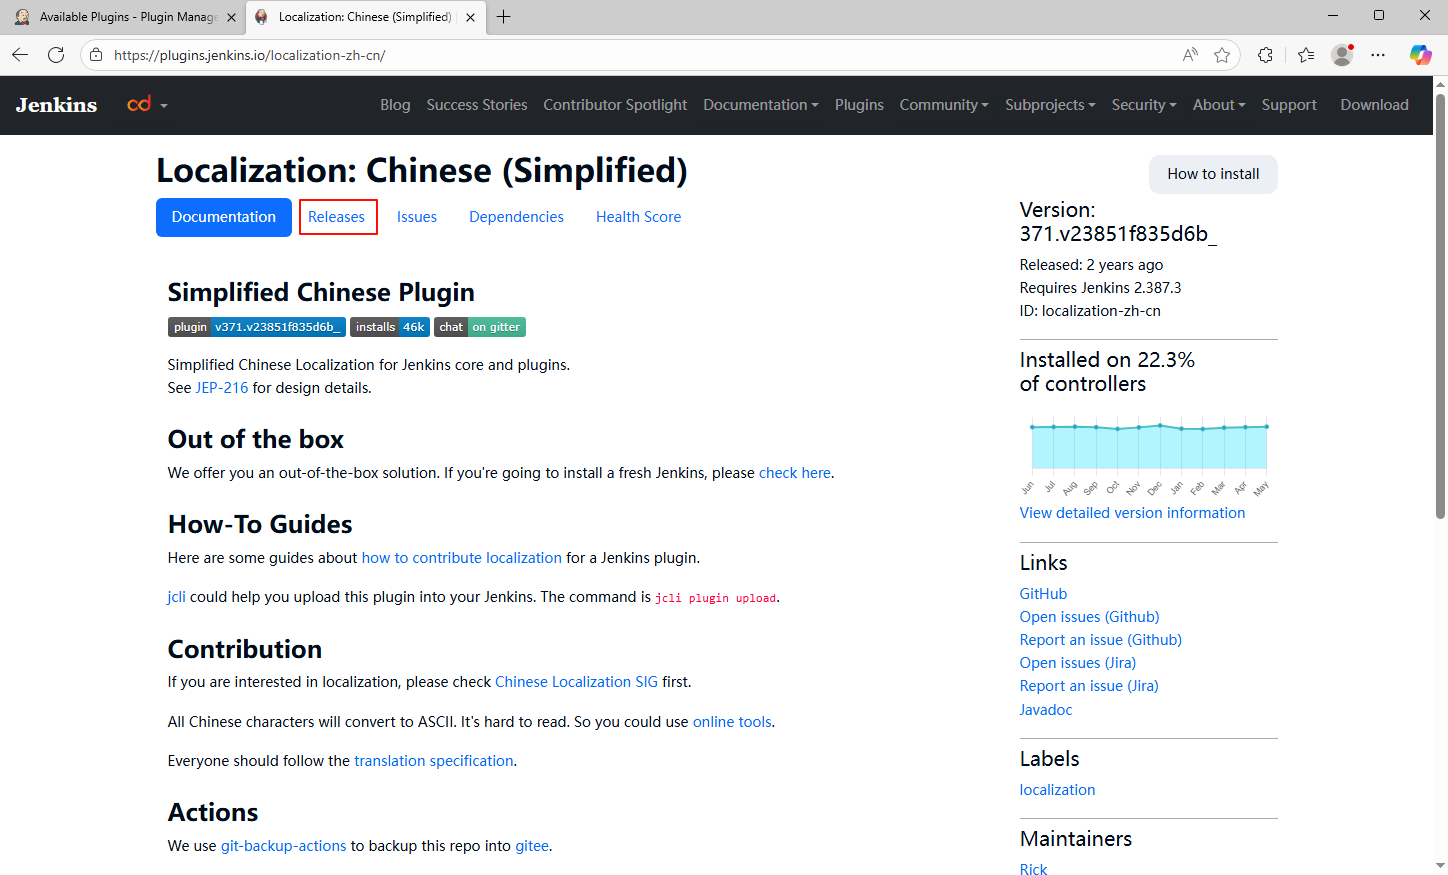This screenshot has height=875, width=1448.
Task: Click the CD Foundation logo
Action: click(x=139, y=104)
